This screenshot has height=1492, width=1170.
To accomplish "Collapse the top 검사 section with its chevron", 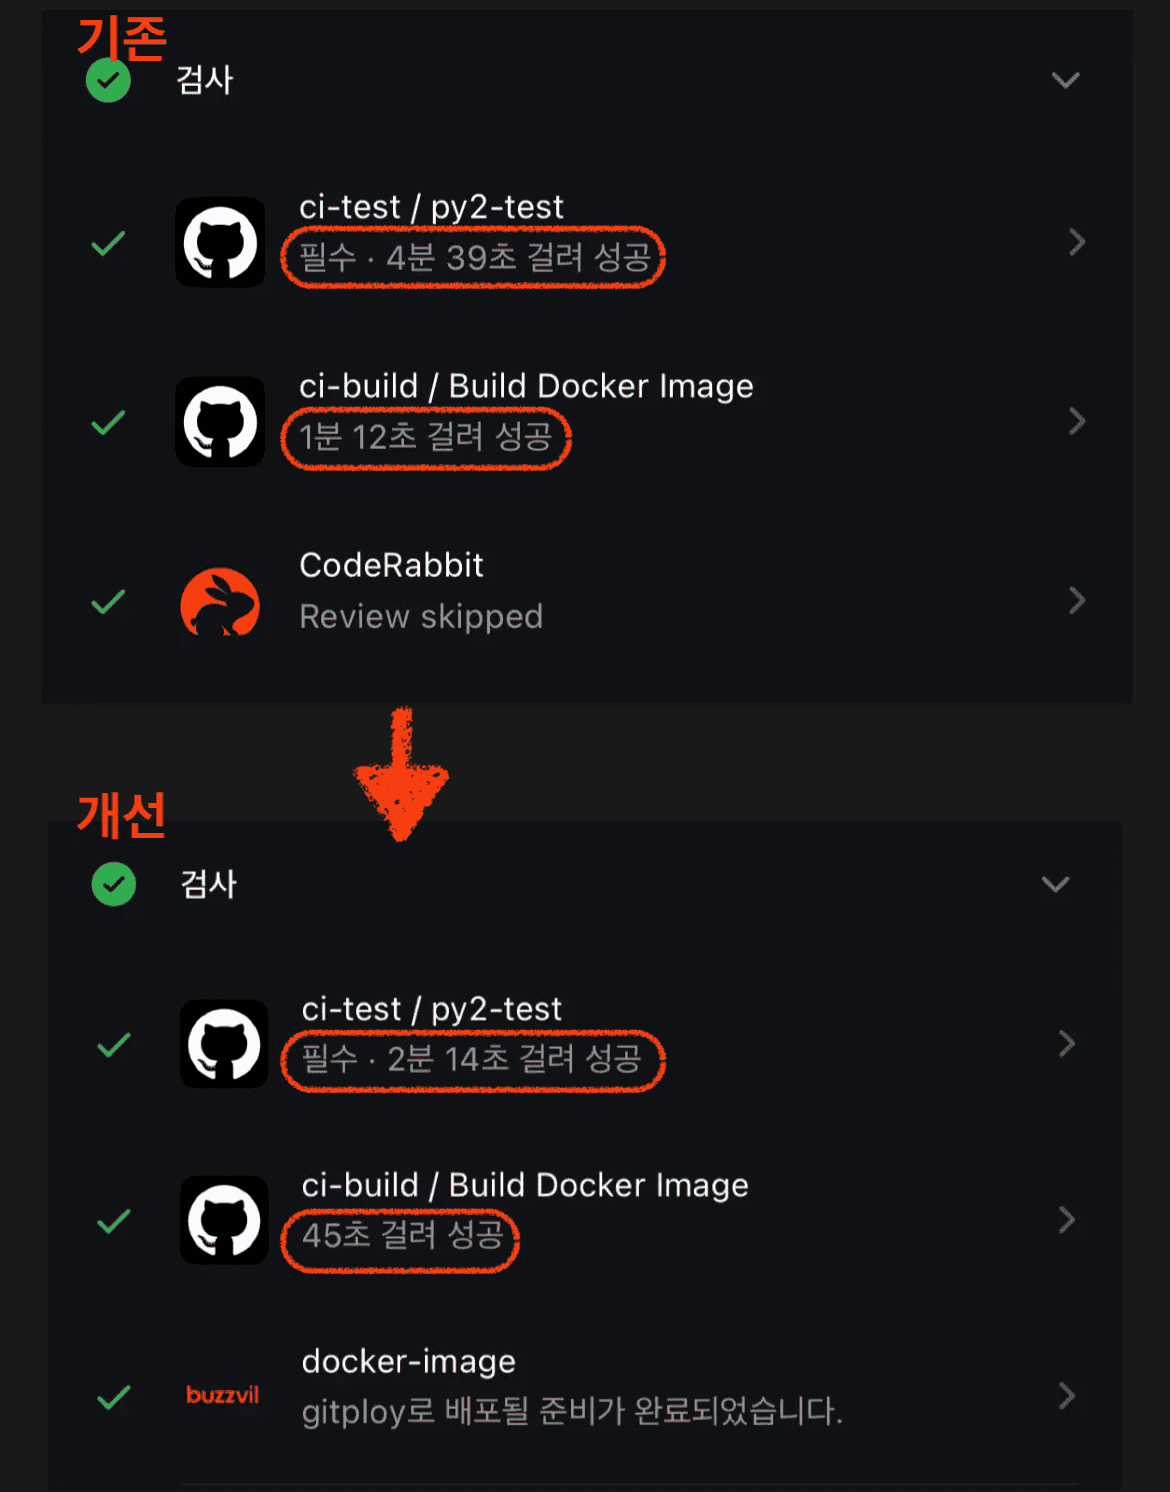I will pyautogui.click(x=1066, y=80).
